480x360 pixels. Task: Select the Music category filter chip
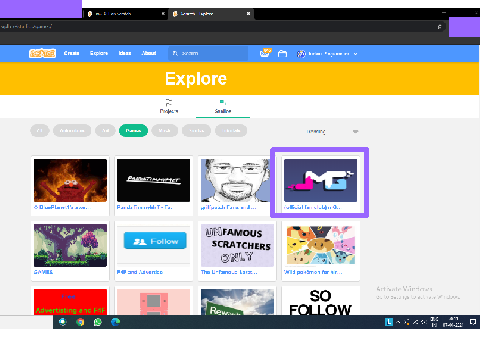pos(164,131)
